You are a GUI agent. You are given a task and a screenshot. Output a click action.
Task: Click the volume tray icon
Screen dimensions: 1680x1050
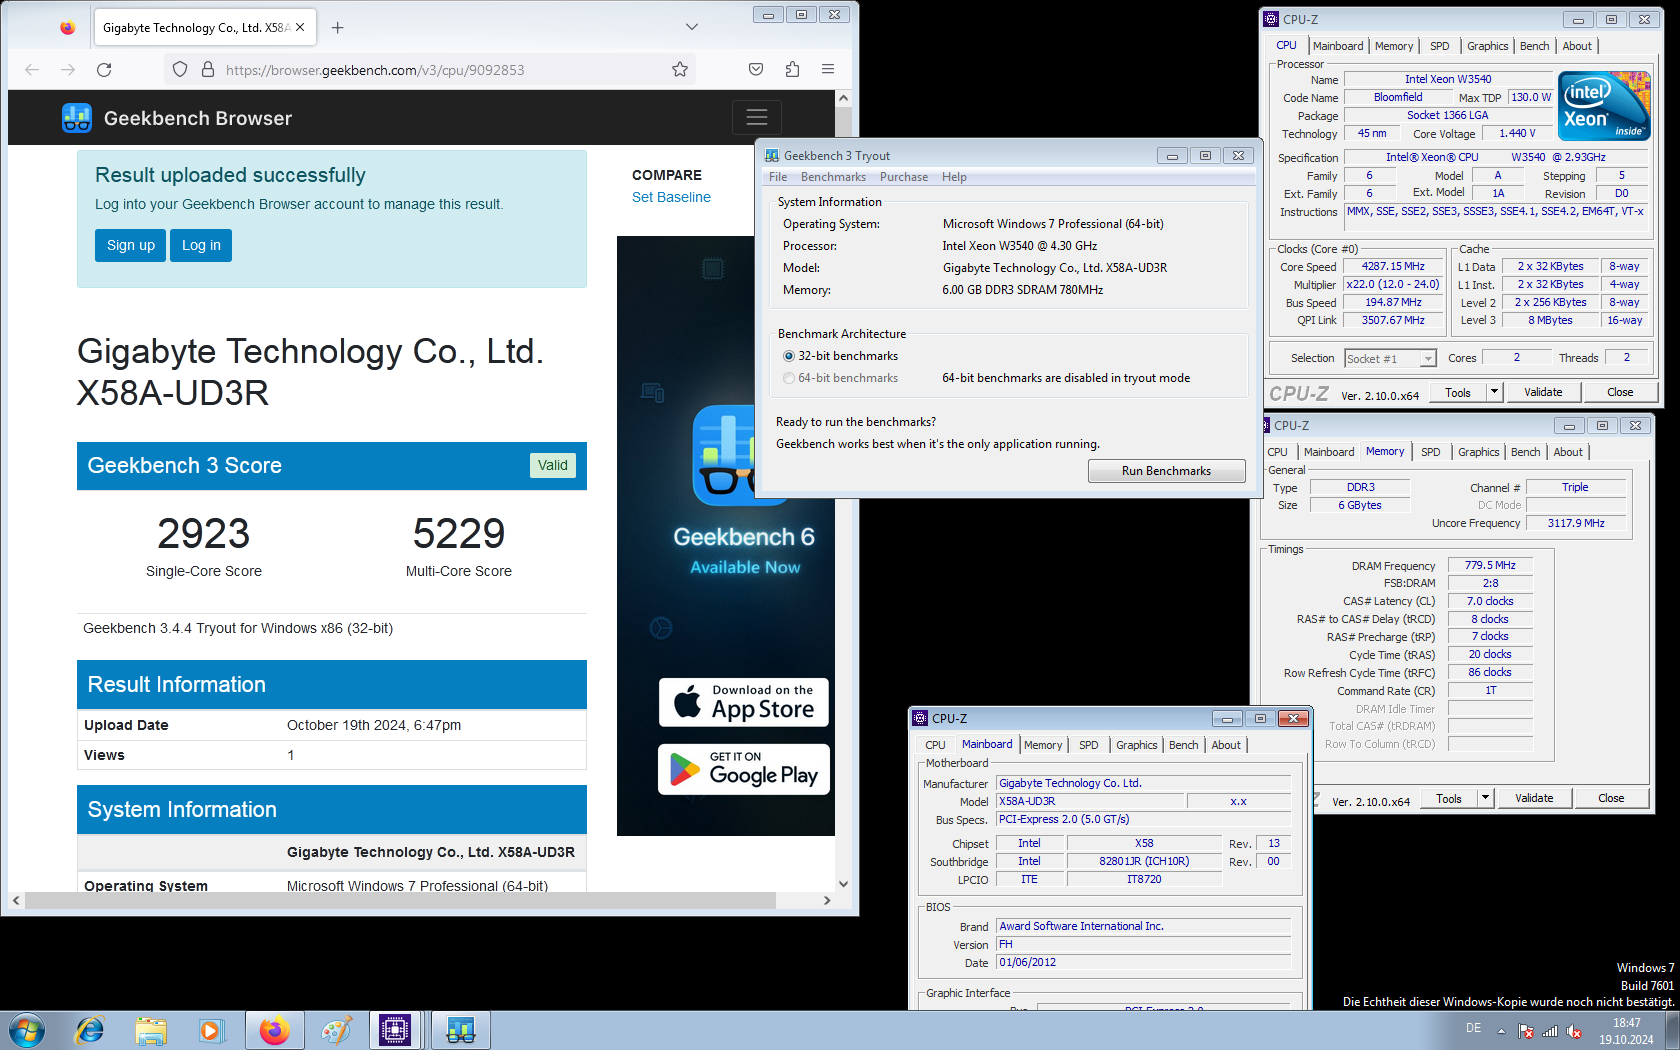coord(1574,1031)
